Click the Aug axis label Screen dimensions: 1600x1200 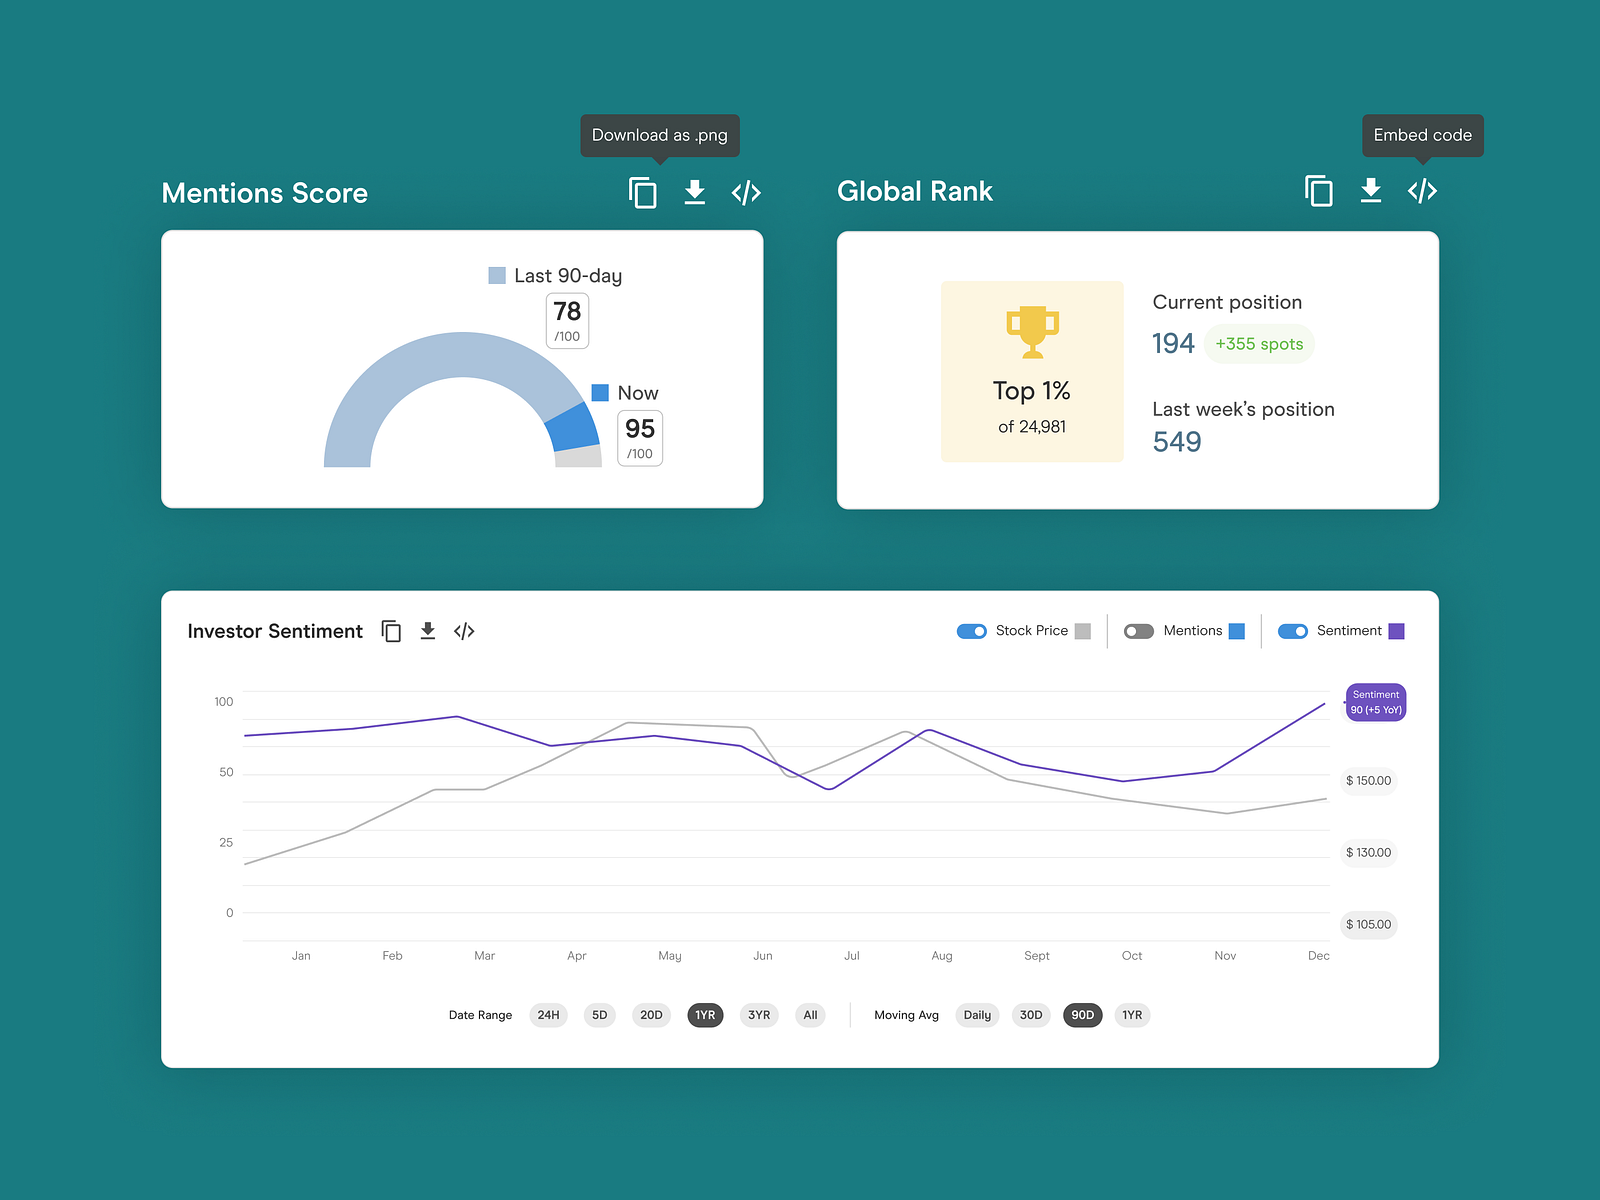pos(942,956)
